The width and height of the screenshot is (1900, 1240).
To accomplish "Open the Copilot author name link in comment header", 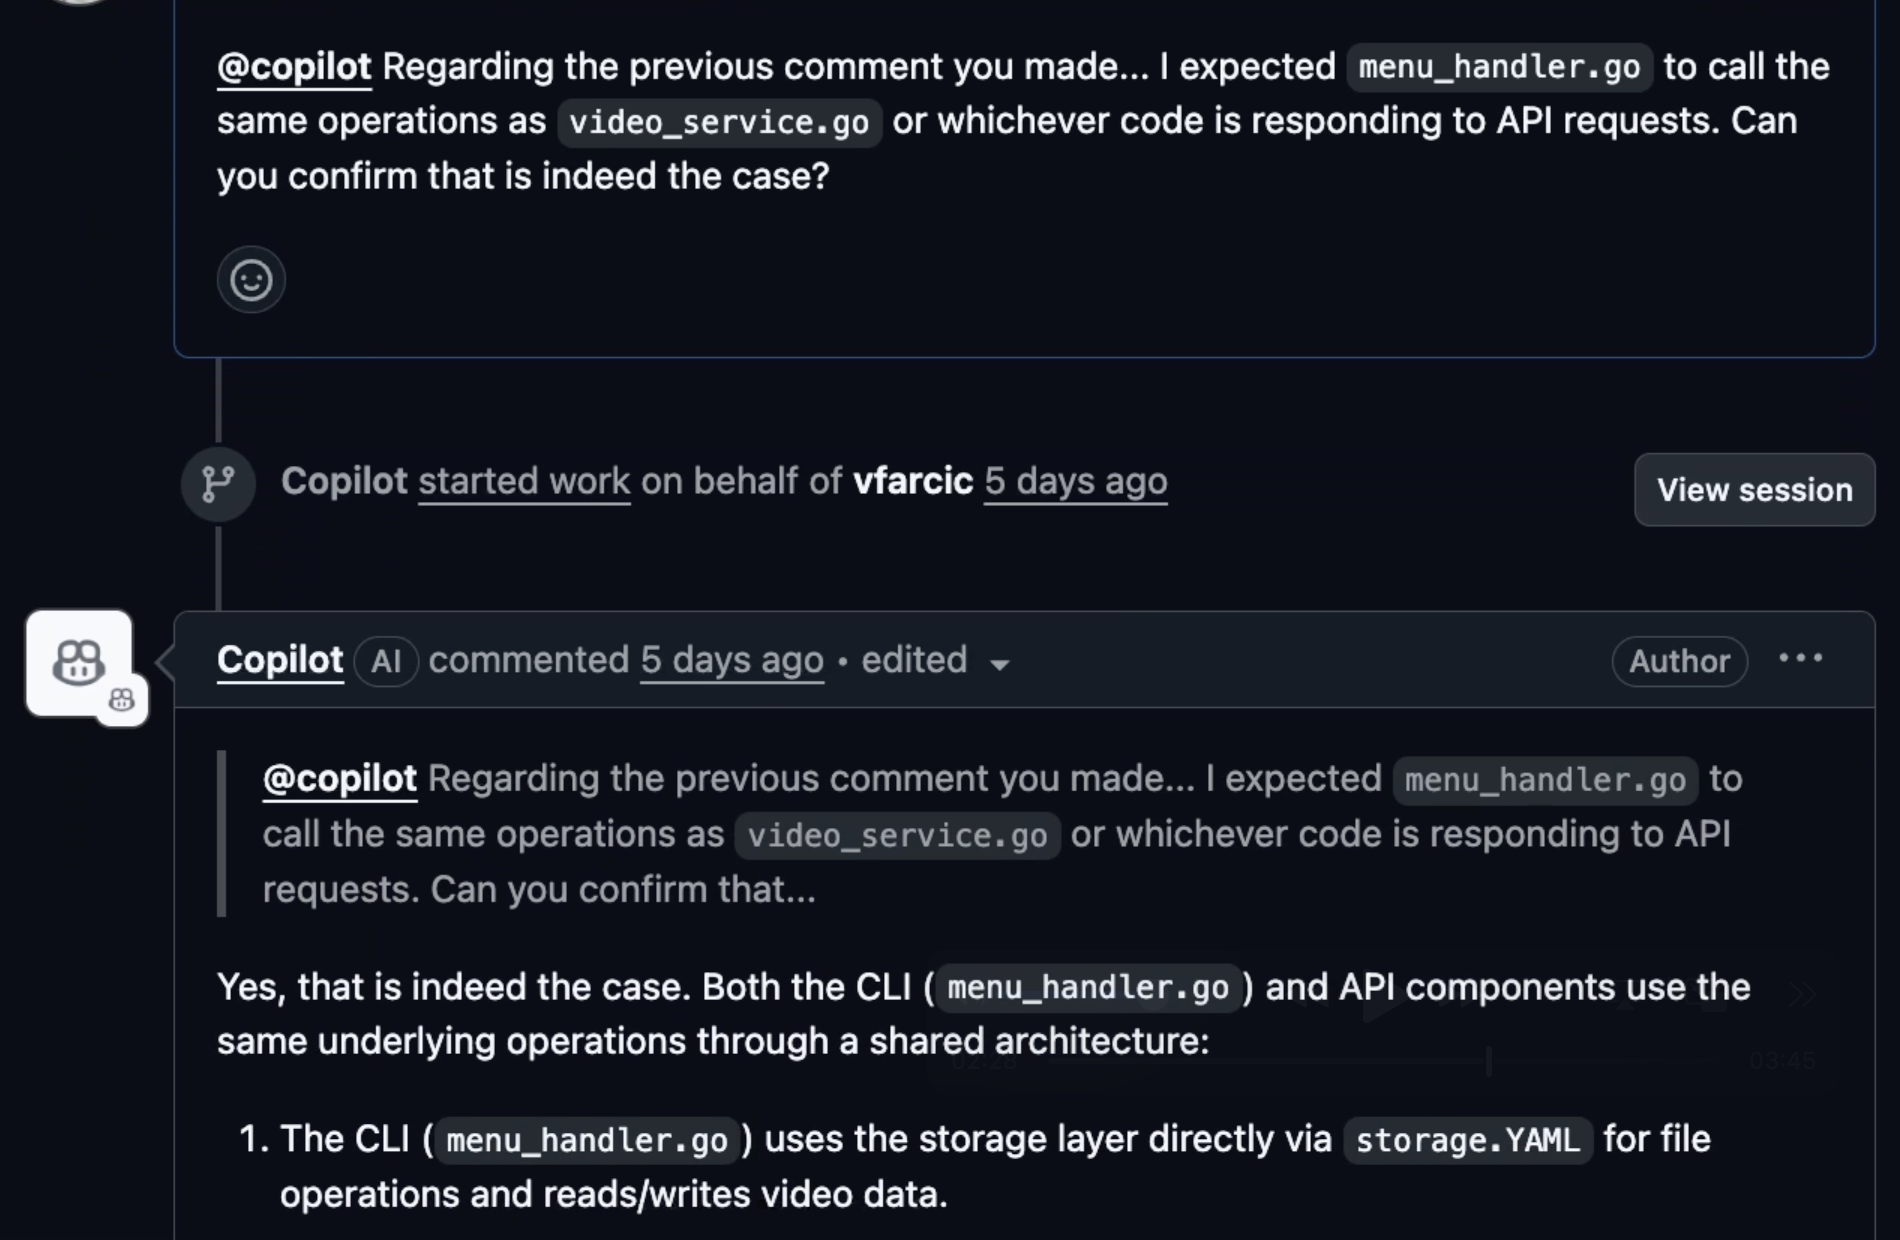I will click(280, 660).
